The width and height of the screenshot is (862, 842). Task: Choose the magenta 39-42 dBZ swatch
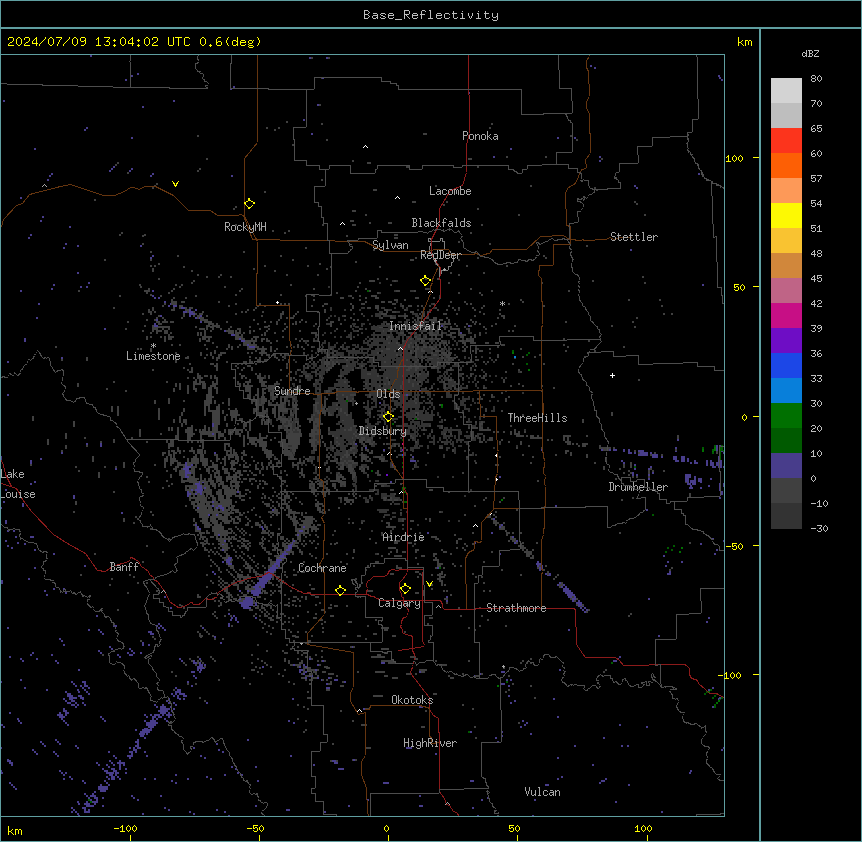click(786, 315)
